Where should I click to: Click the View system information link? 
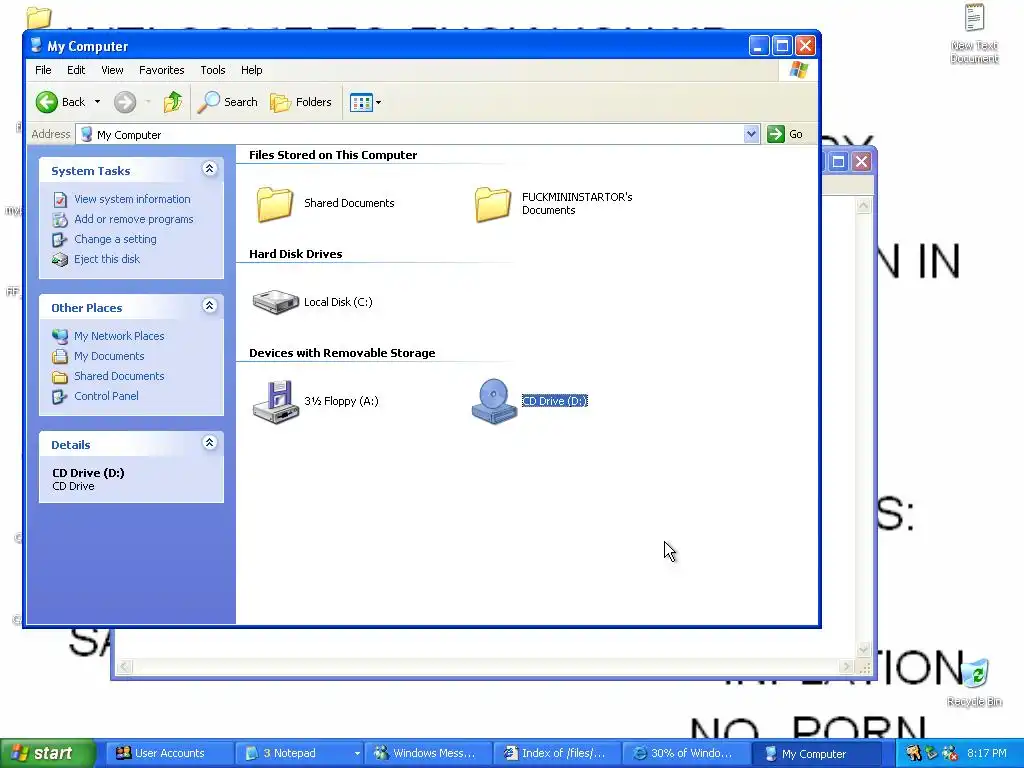pyautogui.click(x=132, y=199)
